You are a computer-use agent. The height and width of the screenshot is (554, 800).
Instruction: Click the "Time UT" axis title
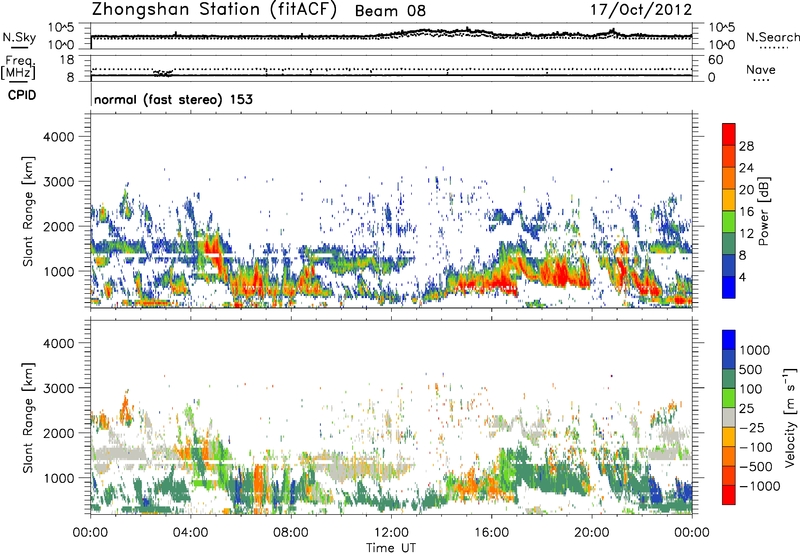pos(391,548)
